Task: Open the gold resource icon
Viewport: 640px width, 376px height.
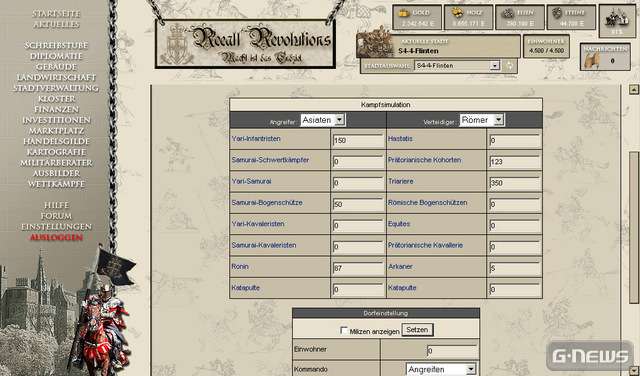Action: click(404, 13)
